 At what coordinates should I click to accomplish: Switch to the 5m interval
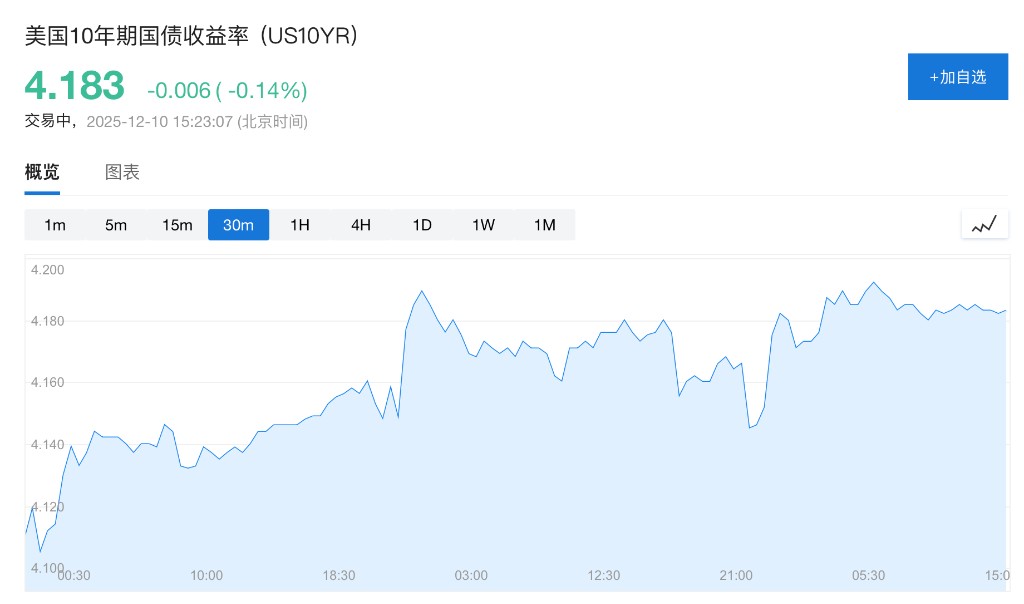116,225
